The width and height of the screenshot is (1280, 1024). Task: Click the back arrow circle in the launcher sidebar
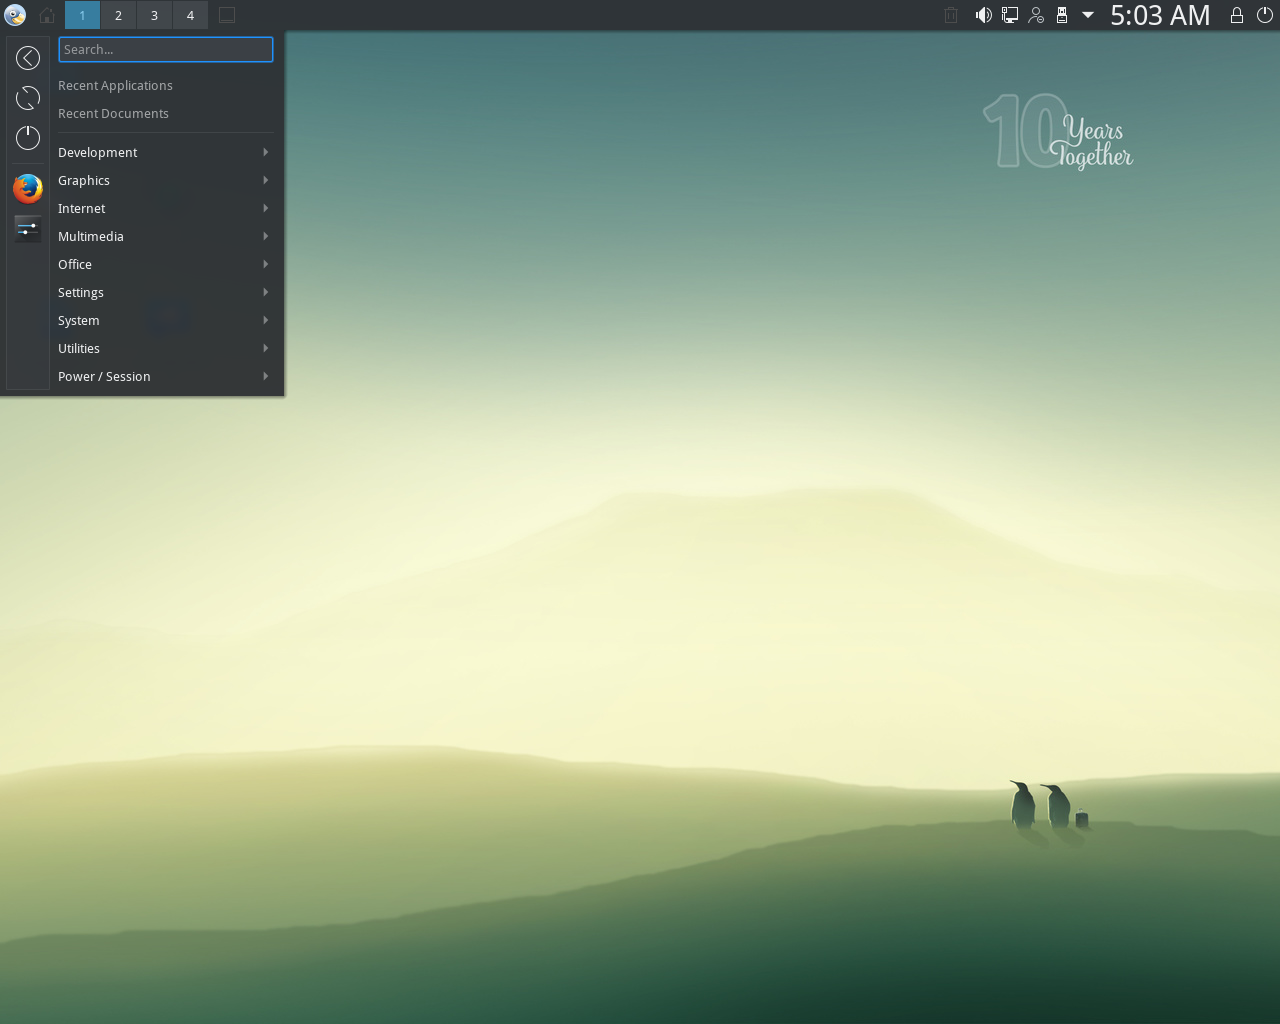click(28, 58)
